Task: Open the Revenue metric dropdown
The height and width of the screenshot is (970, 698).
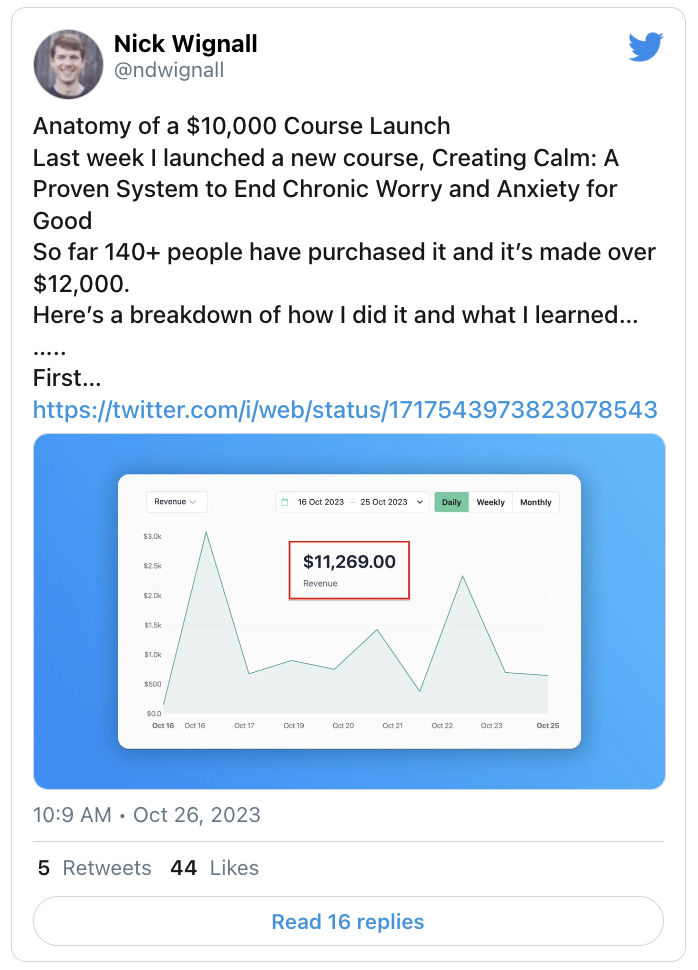Action: [x=176, y=502]
